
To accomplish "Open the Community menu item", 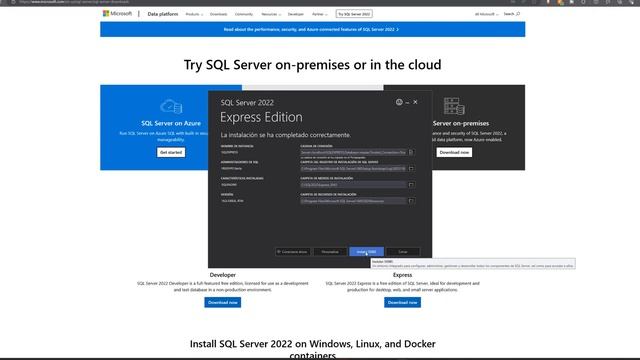I will point(244,14).
